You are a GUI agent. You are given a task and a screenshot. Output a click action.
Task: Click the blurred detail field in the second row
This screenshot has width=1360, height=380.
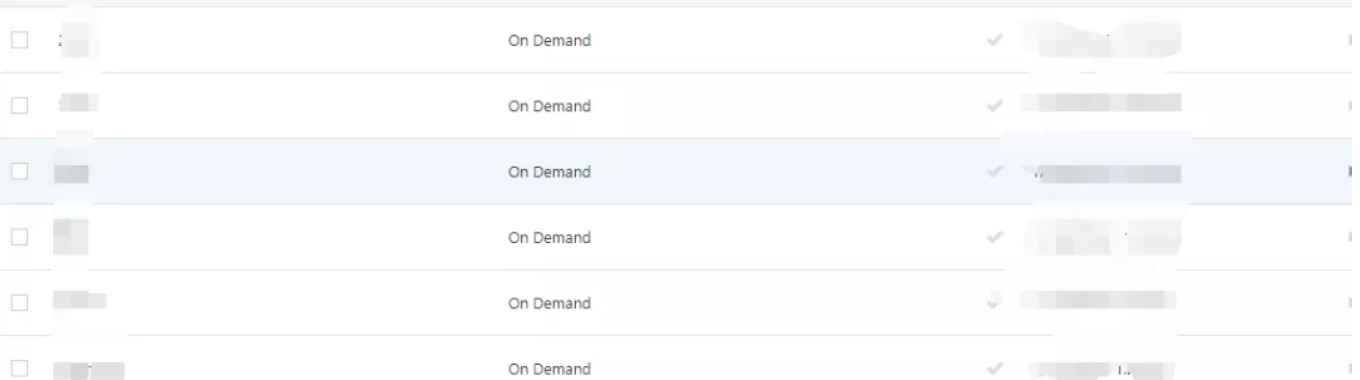click(1101, 102)
